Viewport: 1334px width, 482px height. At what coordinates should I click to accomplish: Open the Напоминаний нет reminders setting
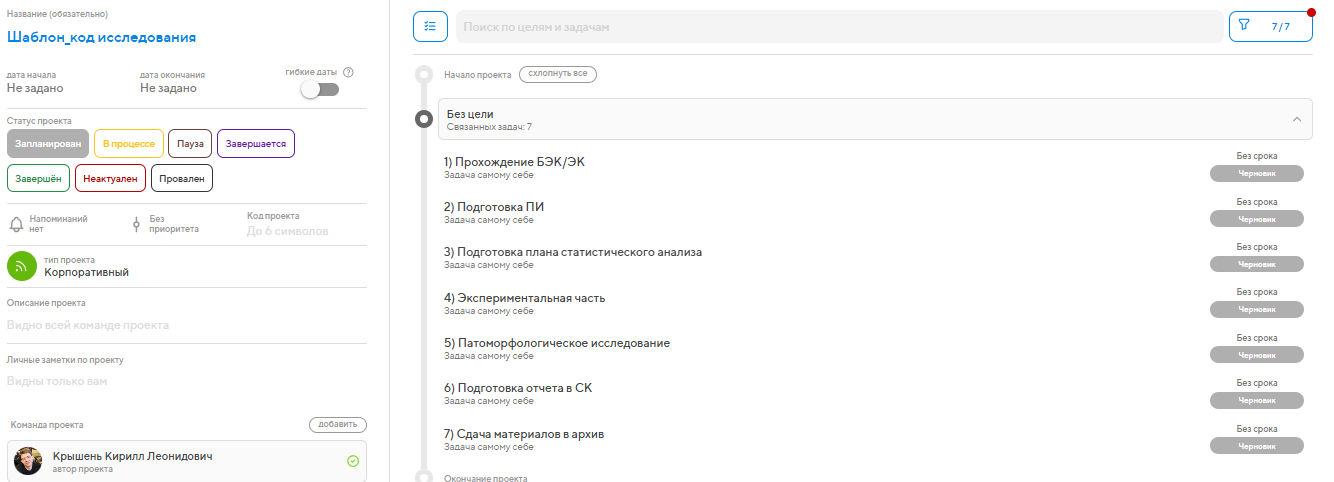click(48, 223)
